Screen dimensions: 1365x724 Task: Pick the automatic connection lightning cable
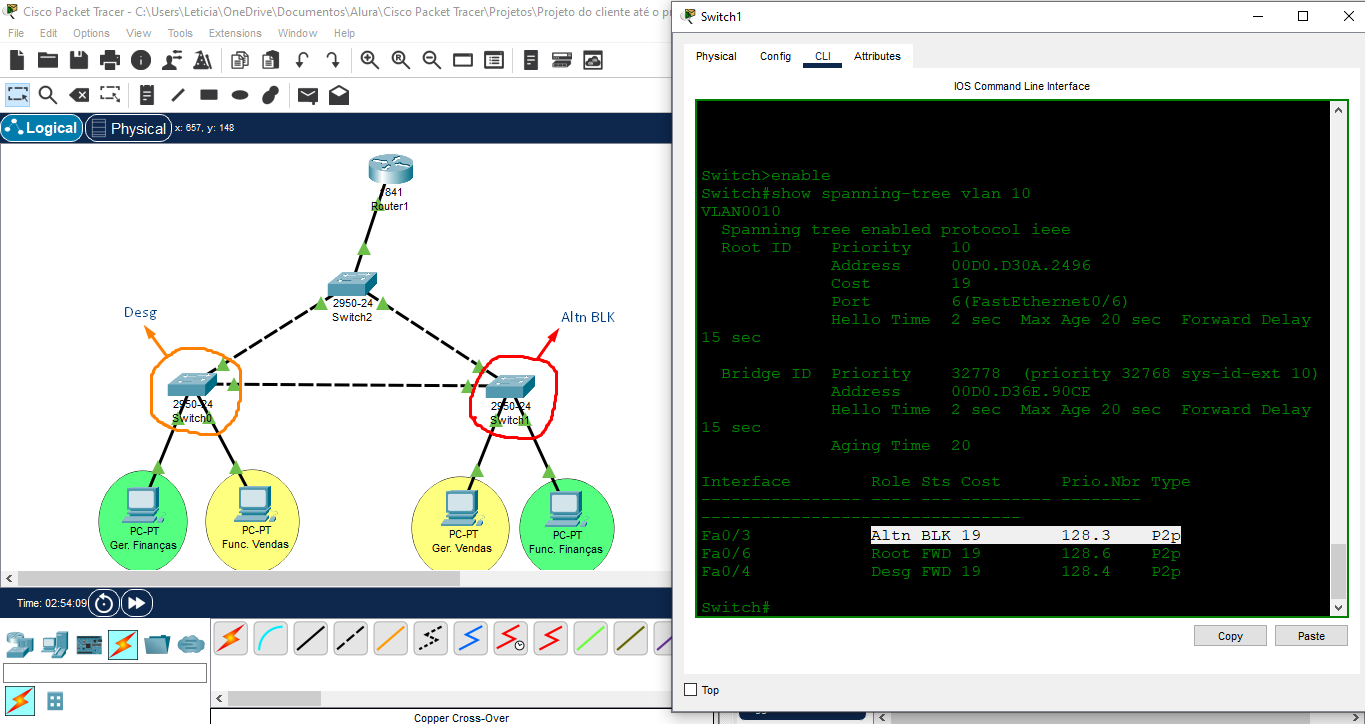pyautogui.click(x=230, y=638)
